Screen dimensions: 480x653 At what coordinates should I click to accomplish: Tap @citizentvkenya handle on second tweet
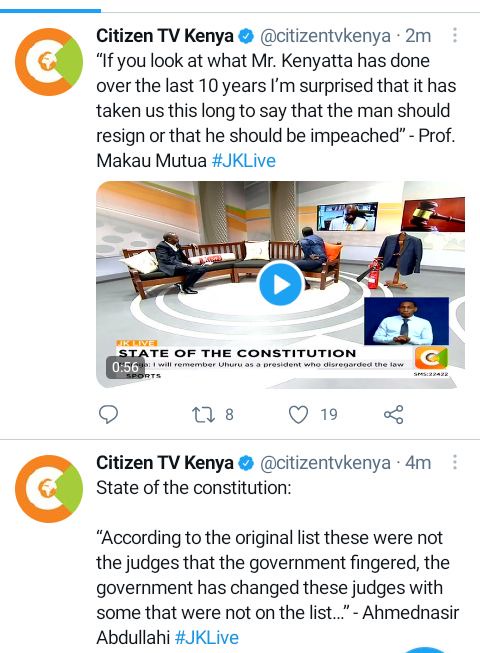point(325,463)
